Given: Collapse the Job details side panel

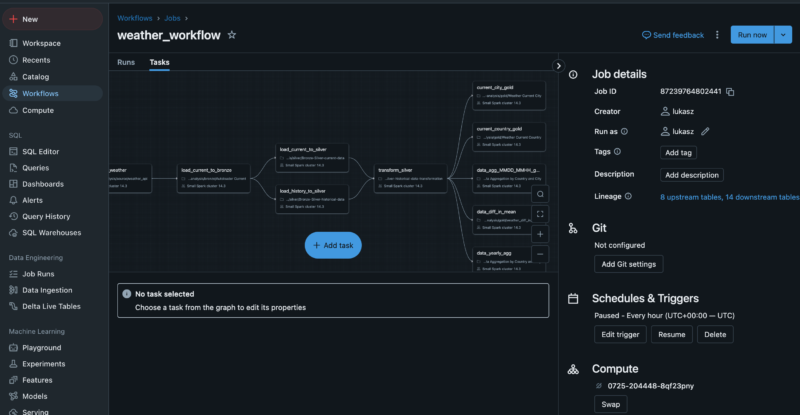Looking at the screenshot, I should coord(558,66).
